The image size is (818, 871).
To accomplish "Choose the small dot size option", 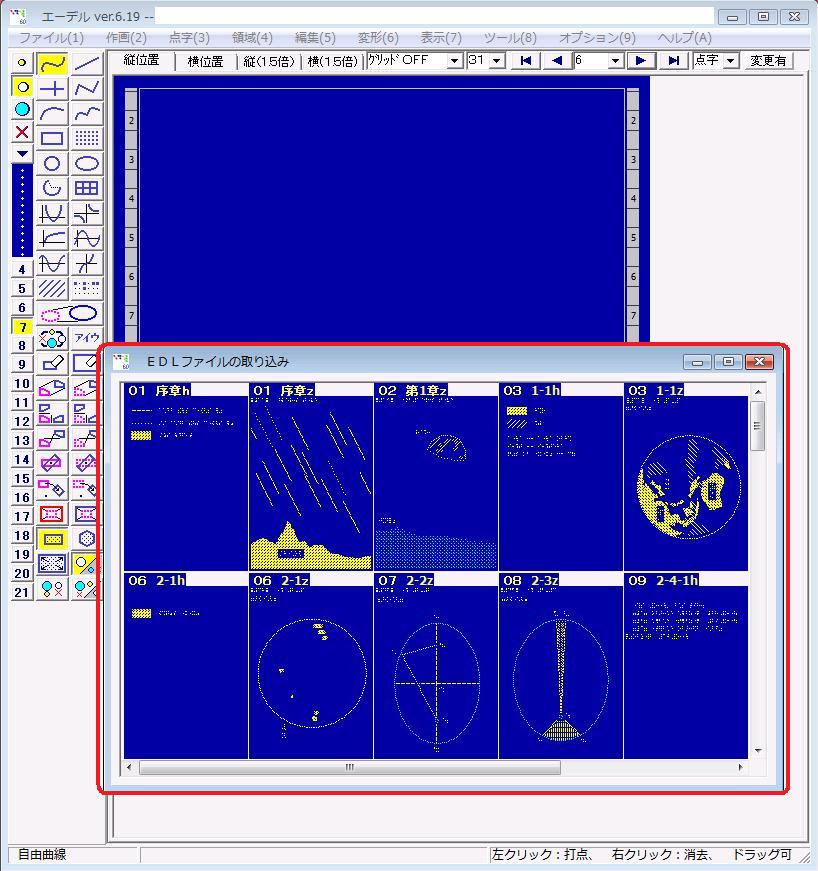I will coord(22,63).
